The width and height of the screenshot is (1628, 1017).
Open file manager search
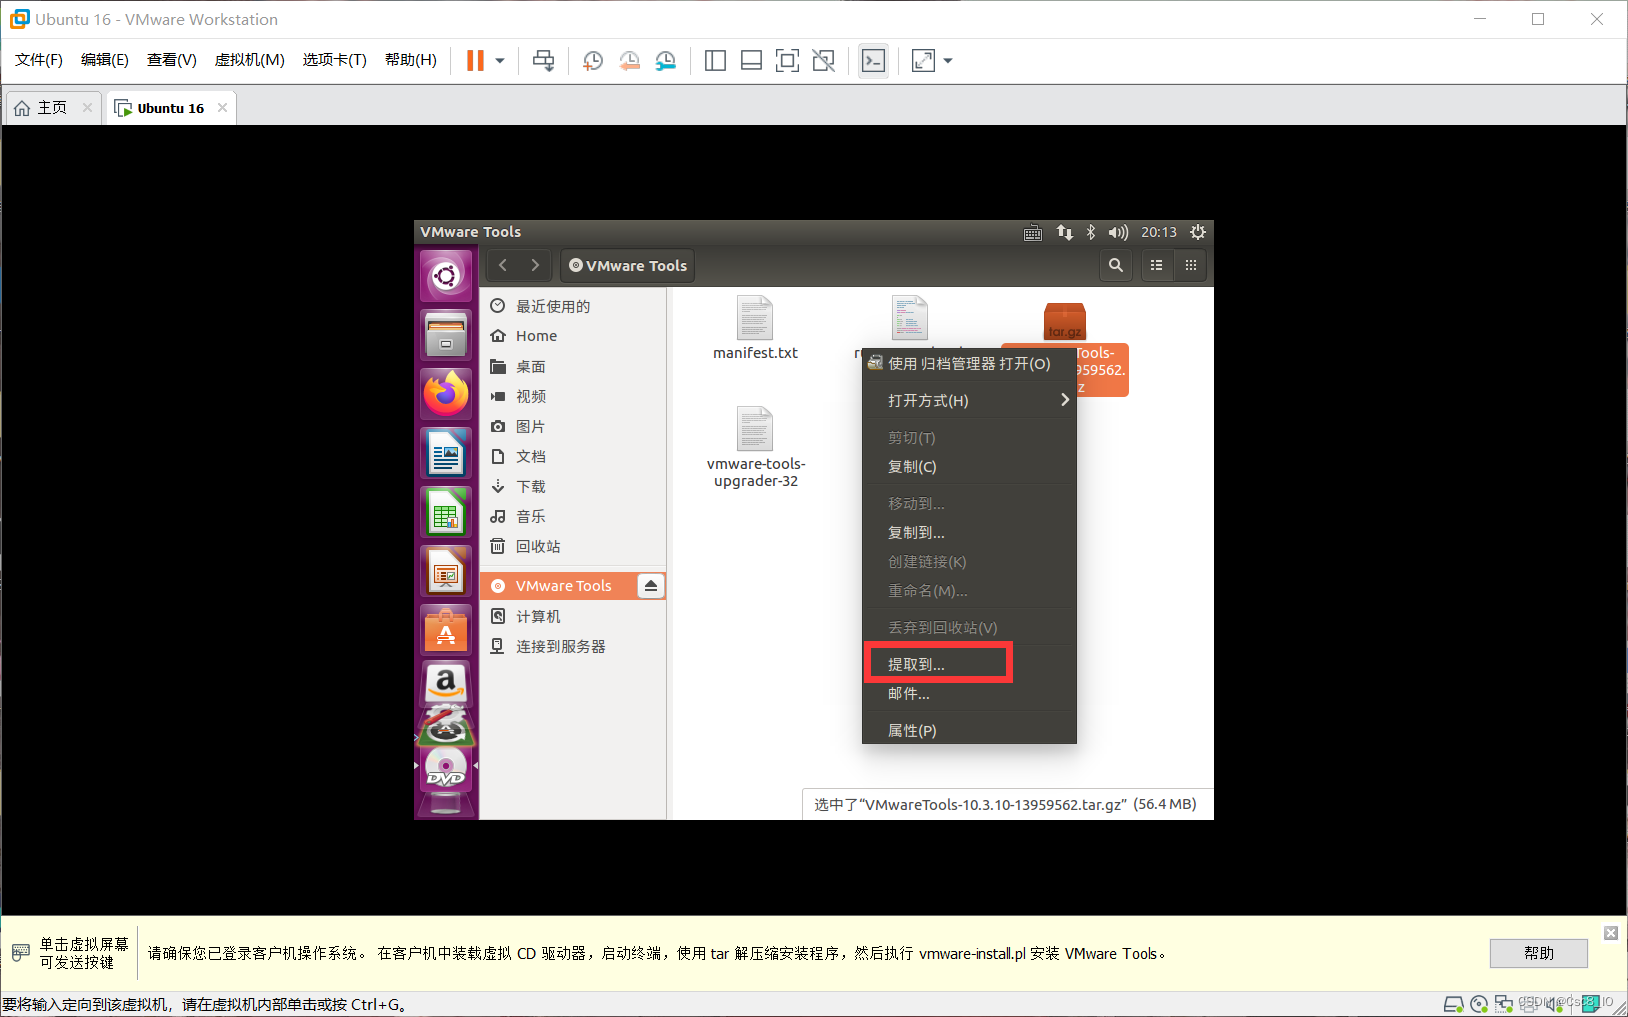(x=1116, y=265)
